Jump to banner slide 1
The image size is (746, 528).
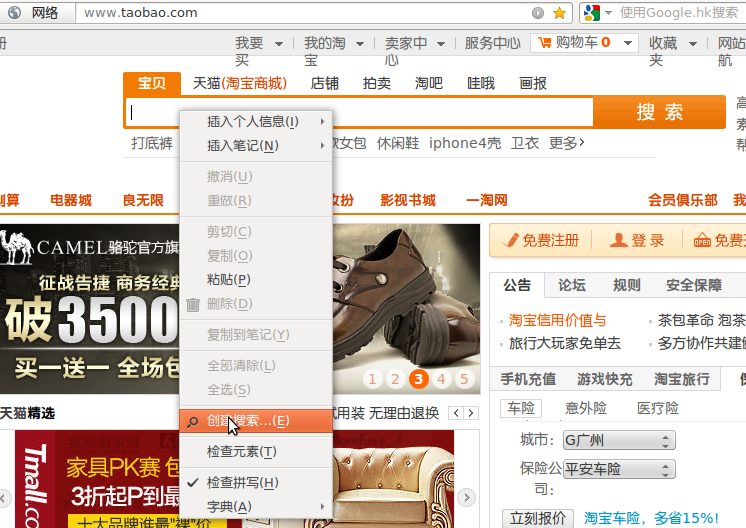[x=373, y=379]
